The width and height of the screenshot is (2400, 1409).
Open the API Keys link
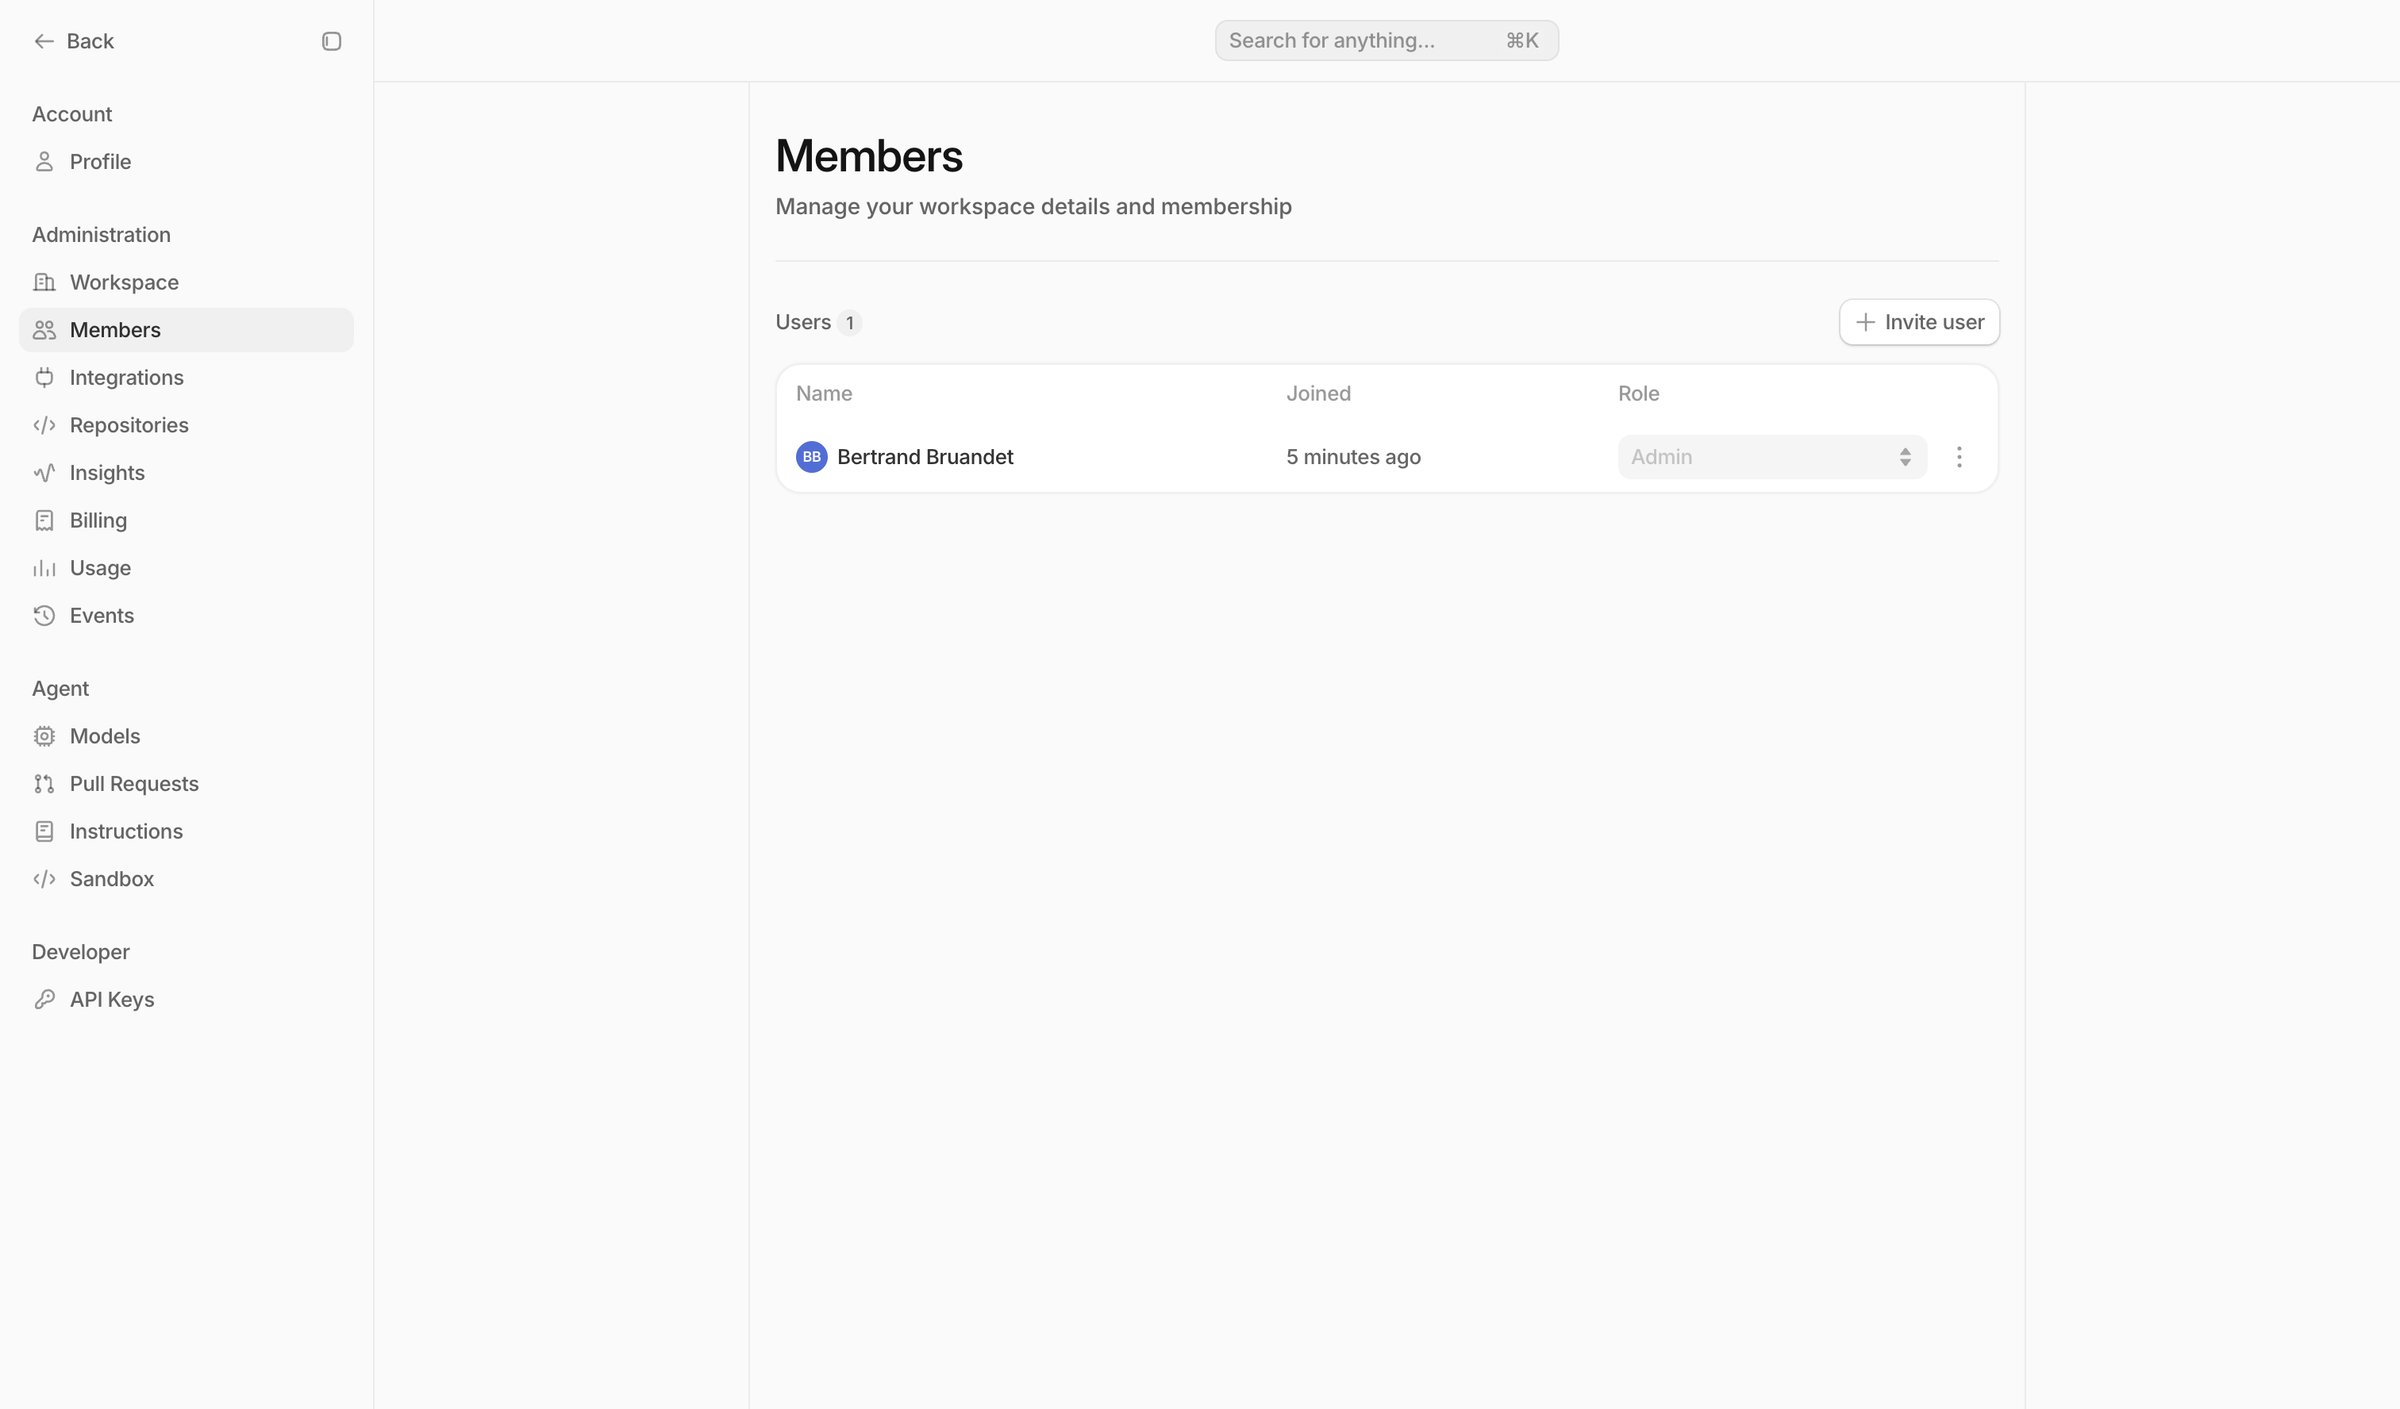(x=186, y=1000)
